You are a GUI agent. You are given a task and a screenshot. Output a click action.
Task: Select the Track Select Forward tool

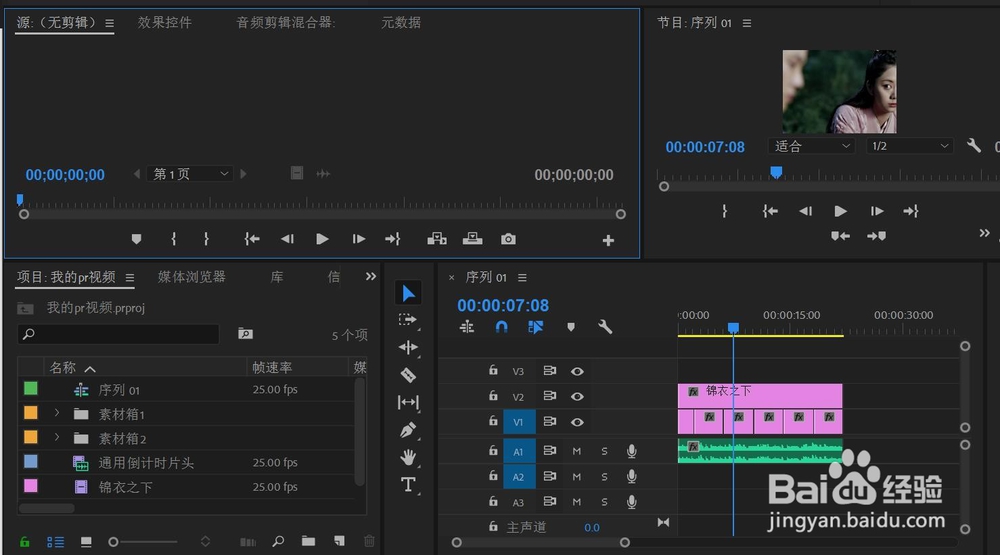408,320
